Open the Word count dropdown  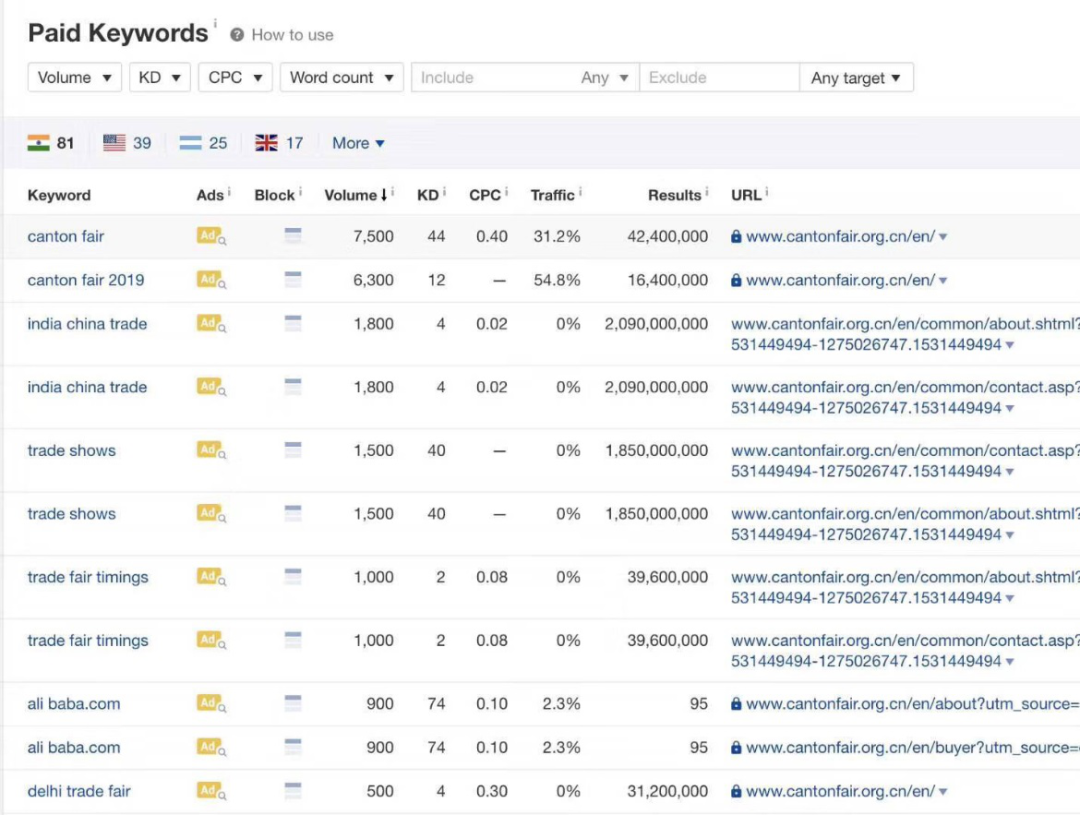point(342,78)
